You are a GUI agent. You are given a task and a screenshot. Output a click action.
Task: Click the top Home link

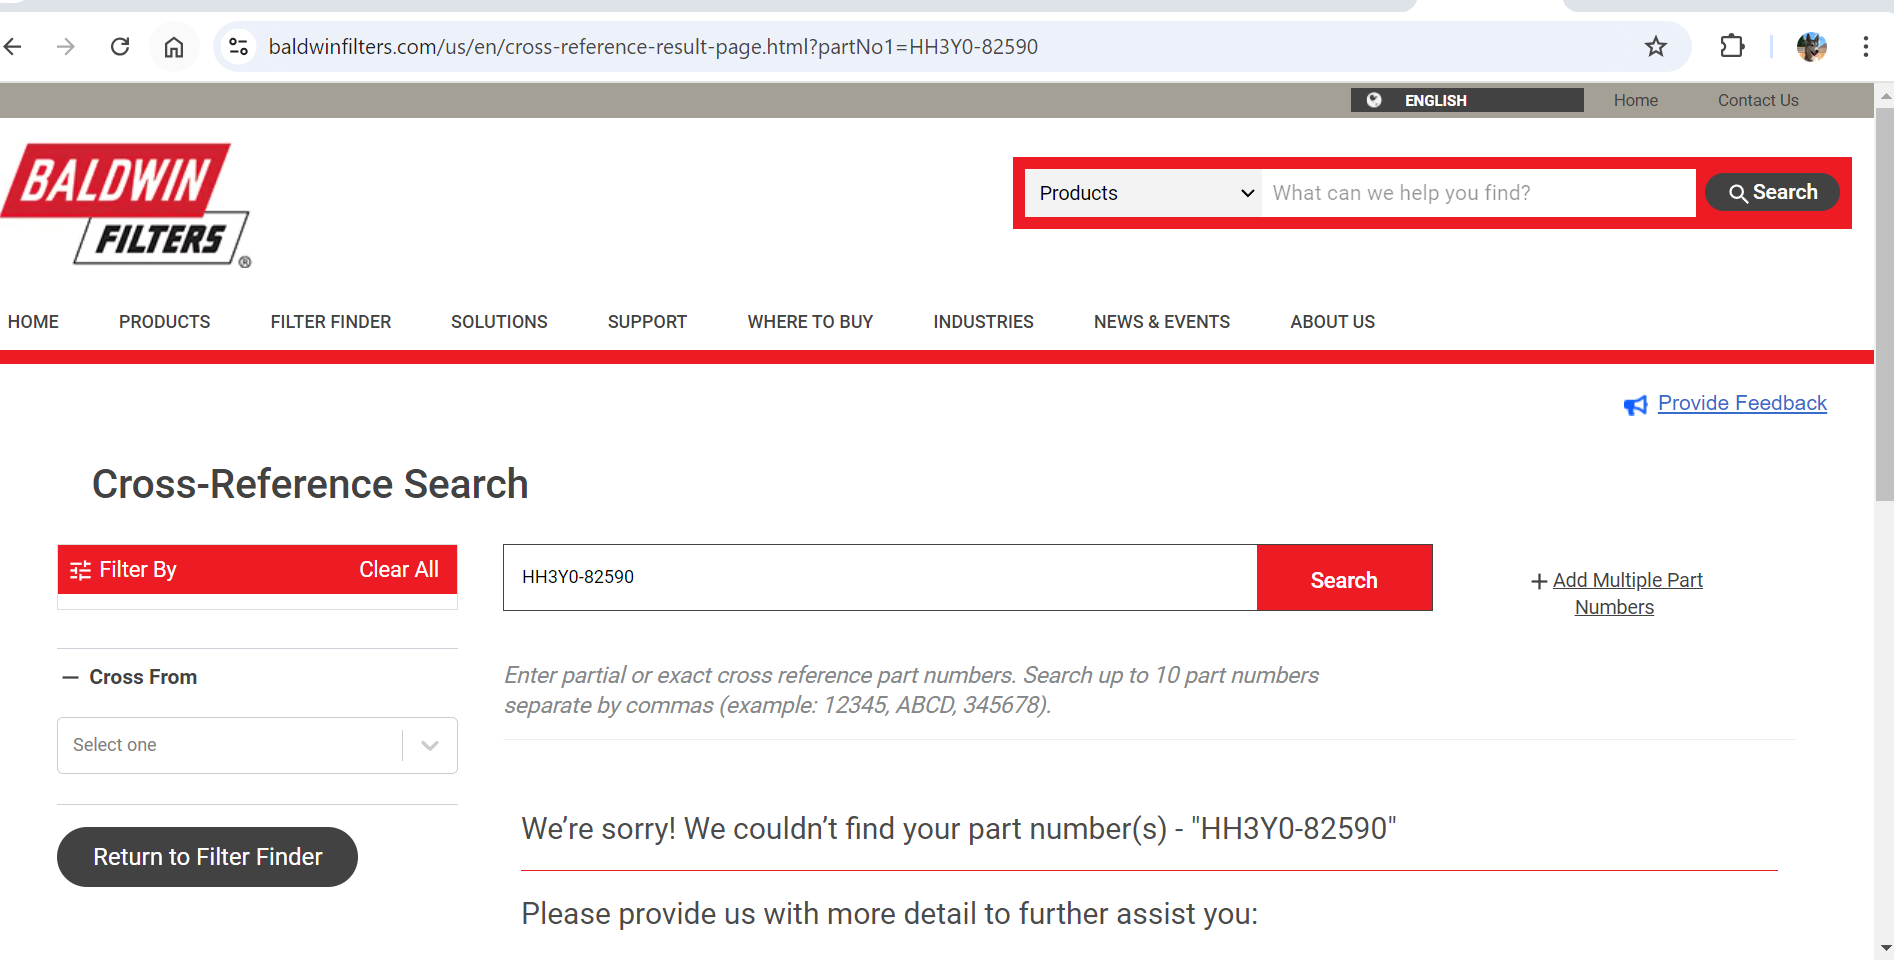pos(1636,100)
